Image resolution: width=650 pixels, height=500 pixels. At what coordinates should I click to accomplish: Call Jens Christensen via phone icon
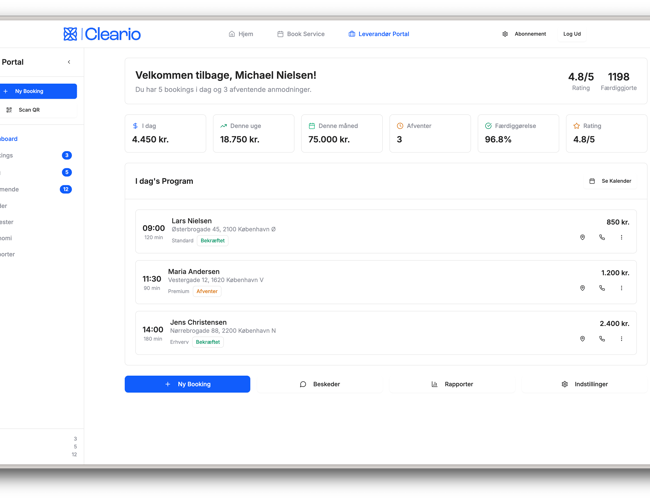602,339
